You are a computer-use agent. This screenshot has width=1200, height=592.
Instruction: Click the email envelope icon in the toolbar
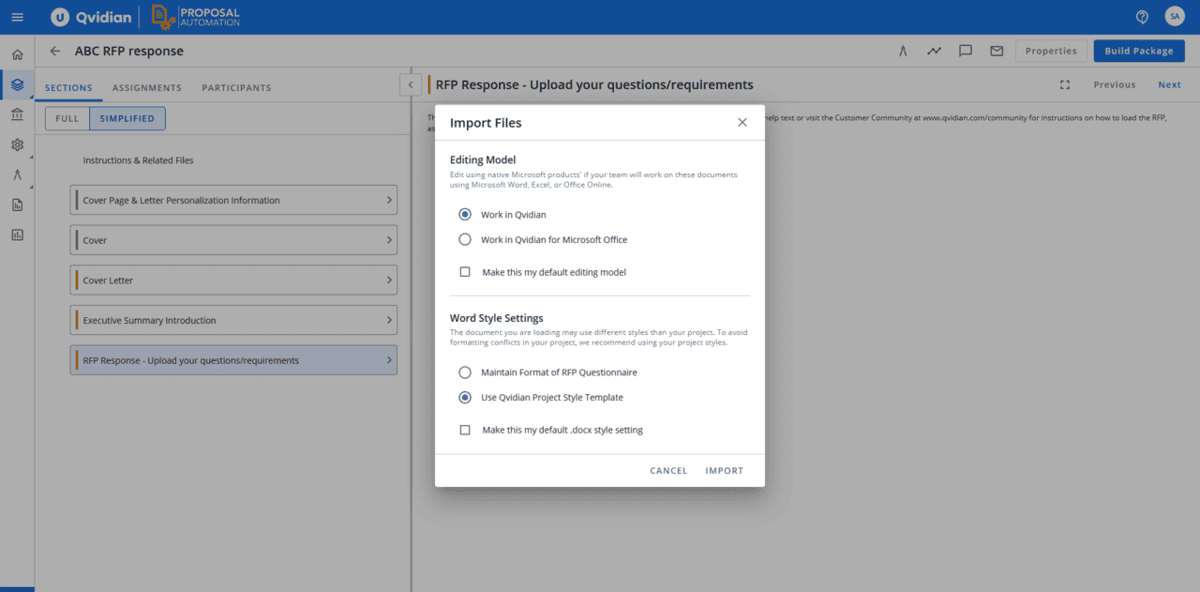pyautogui.click(x=996, y=50)
